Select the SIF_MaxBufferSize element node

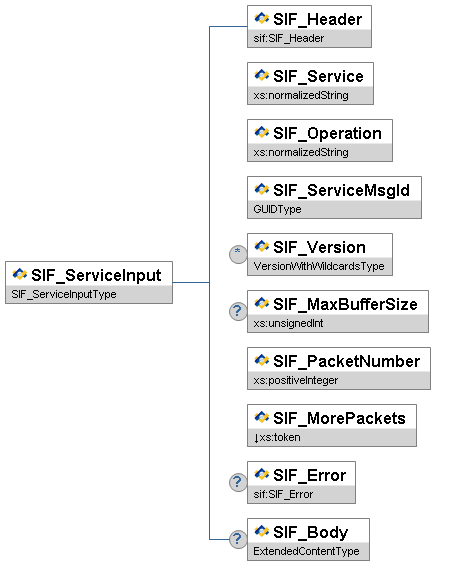coord(338,311)
